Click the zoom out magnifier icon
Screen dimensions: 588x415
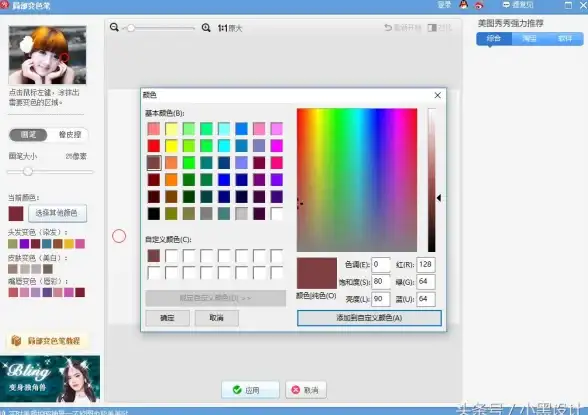[x=114, y=27]
